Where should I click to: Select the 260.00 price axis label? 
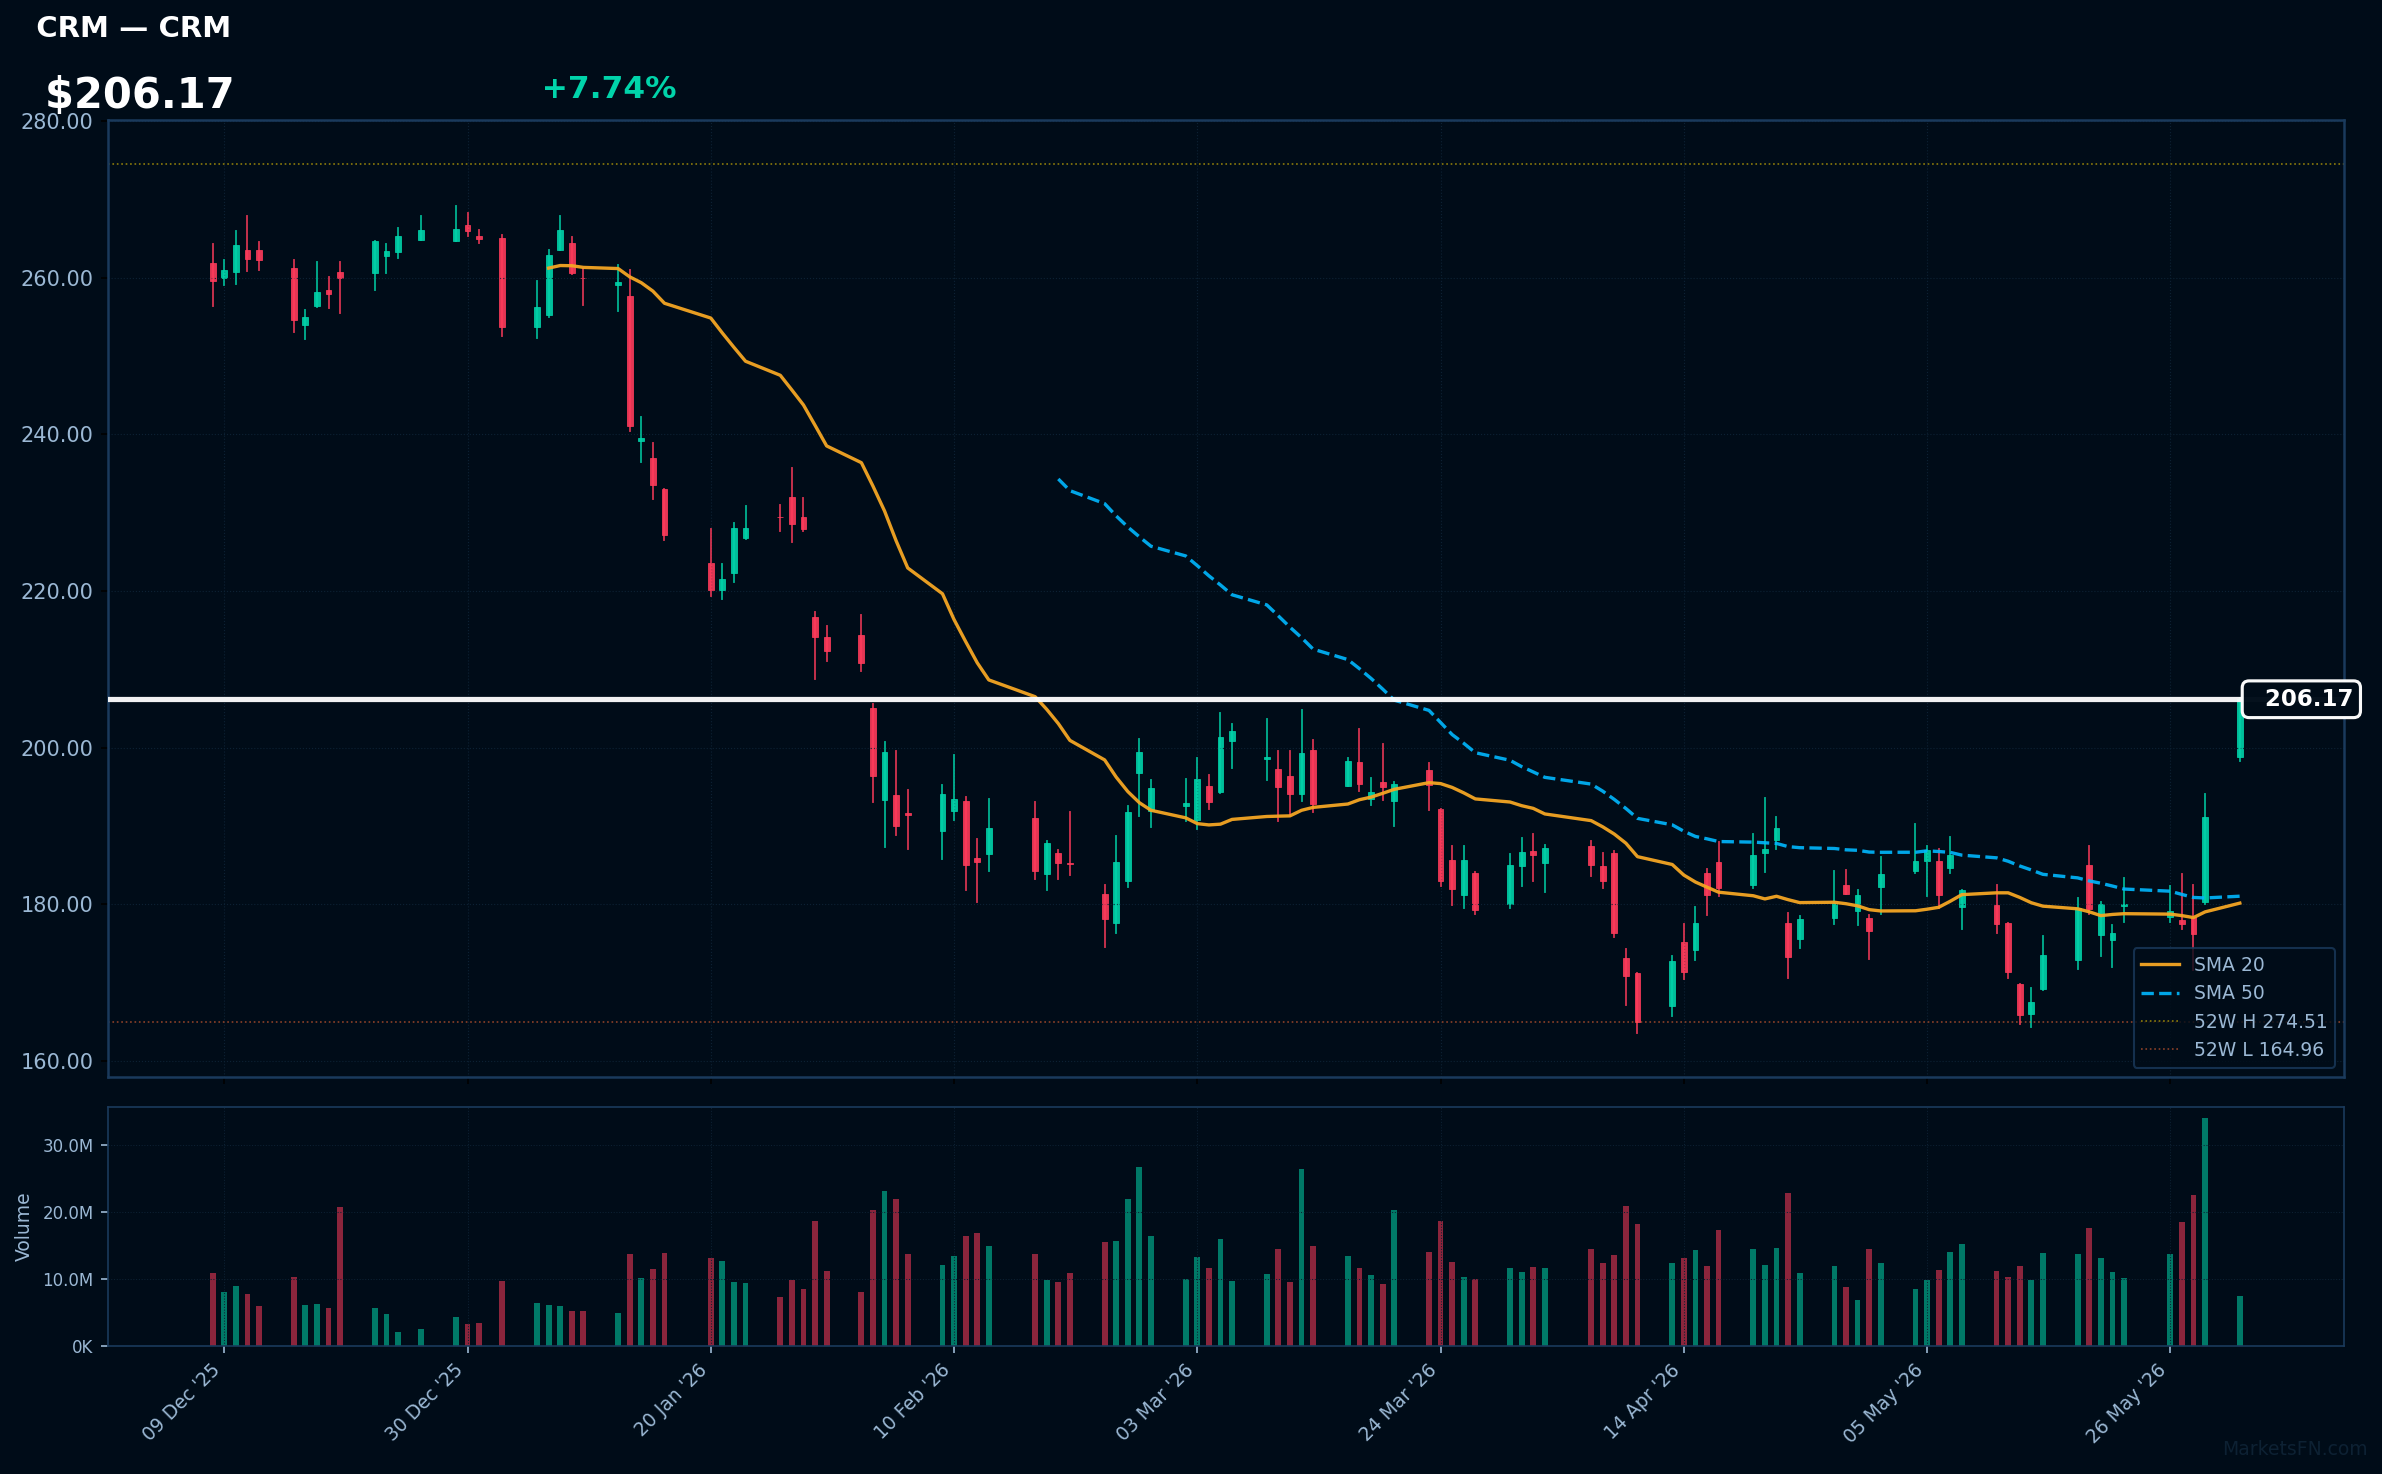[x=57, y=278]
